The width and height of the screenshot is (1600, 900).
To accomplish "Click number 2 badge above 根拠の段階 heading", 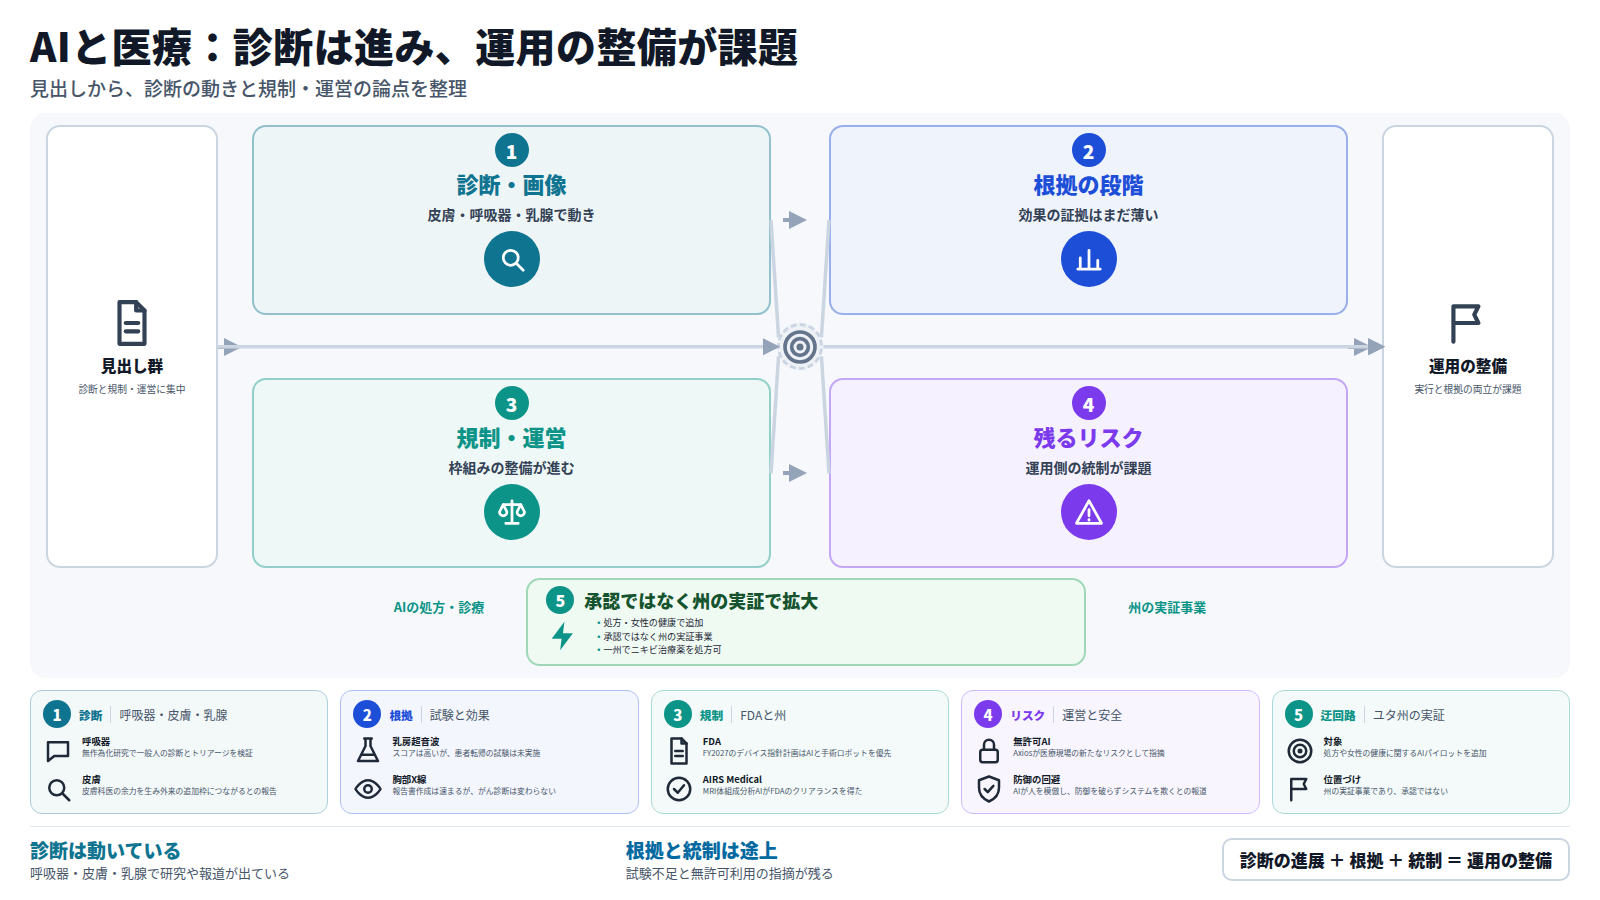I will (1089, 151).
